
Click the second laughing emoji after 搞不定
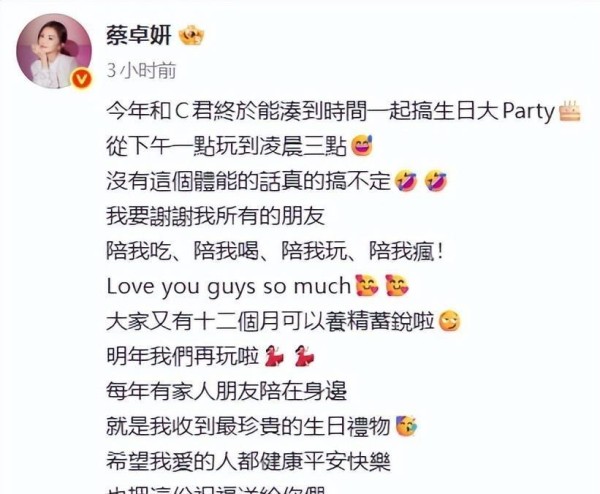point(435,181)
